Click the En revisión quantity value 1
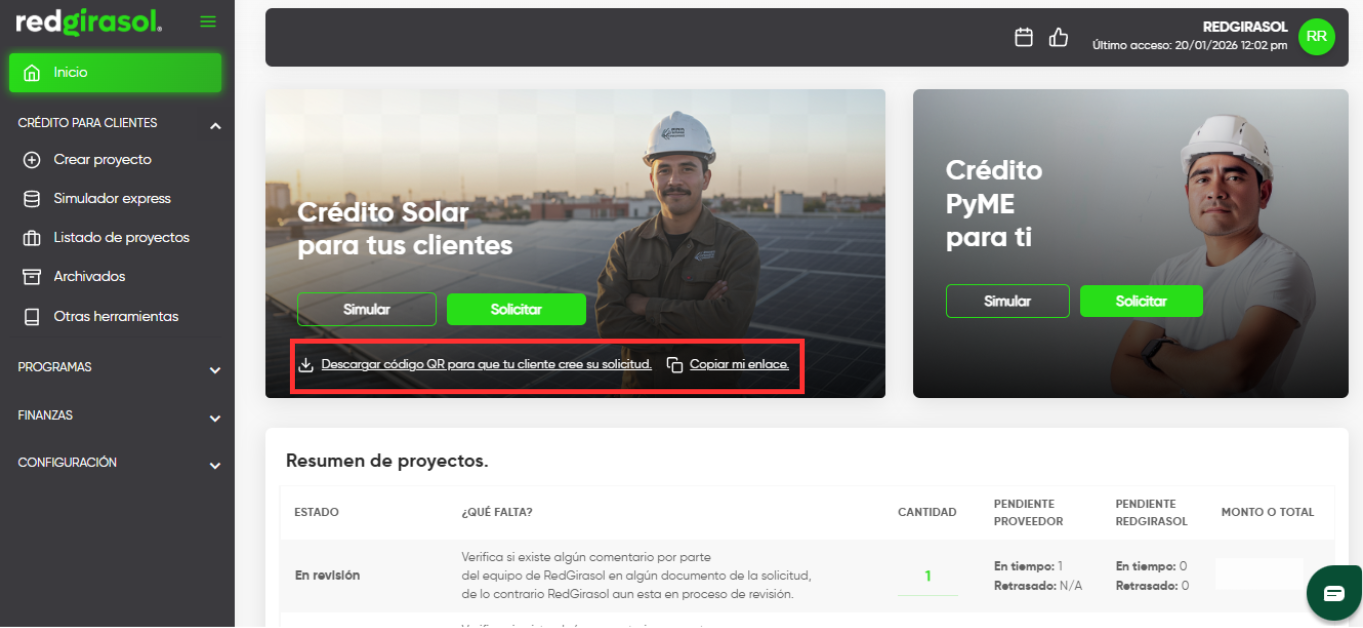 point(927,576)
